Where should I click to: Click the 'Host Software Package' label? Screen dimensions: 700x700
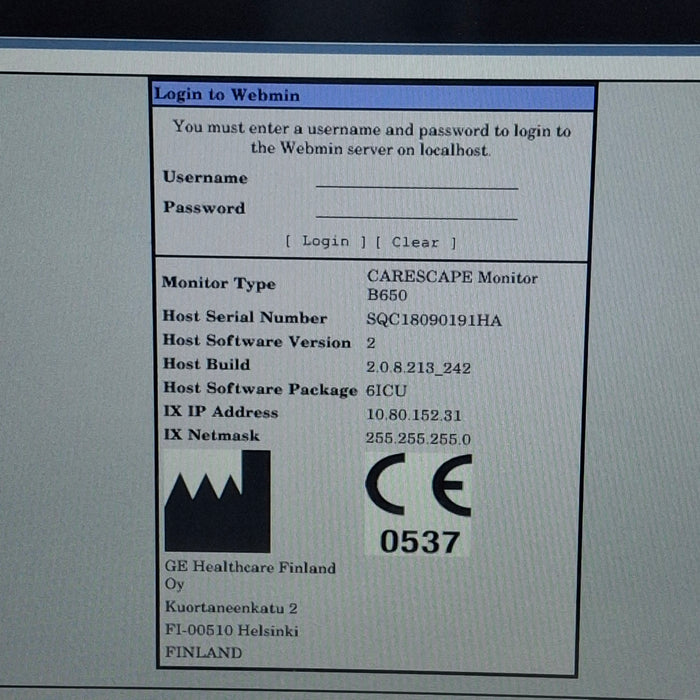coord(260,389)
